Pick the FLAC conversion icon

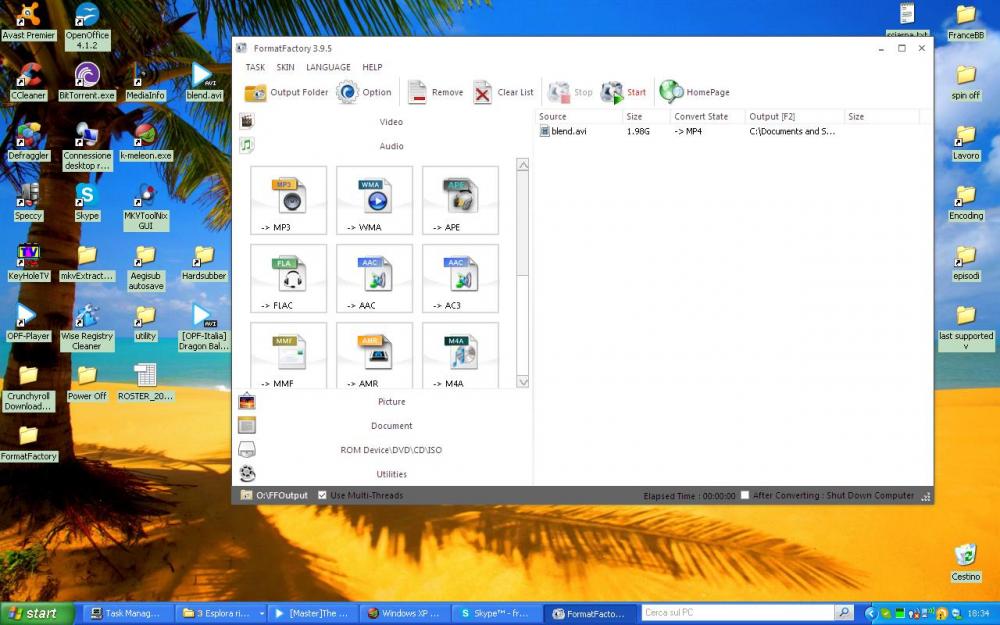coord(288,277)
